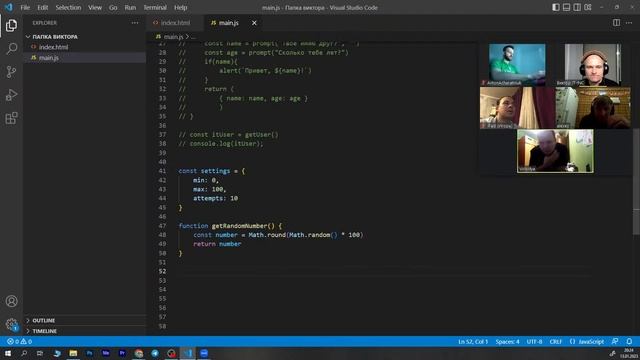Open the Help menu

[180, 7]
